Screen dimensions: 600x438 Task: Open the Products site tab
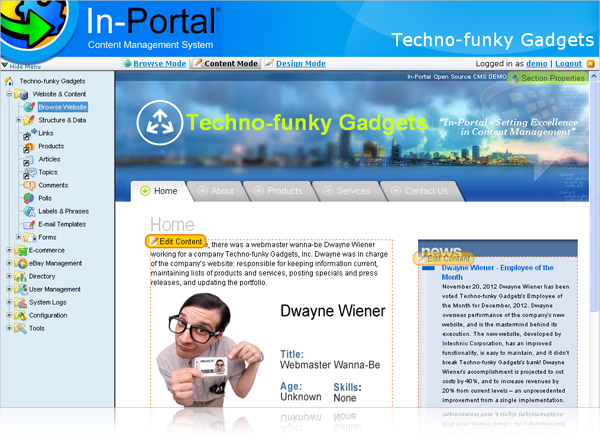(279, 191)
